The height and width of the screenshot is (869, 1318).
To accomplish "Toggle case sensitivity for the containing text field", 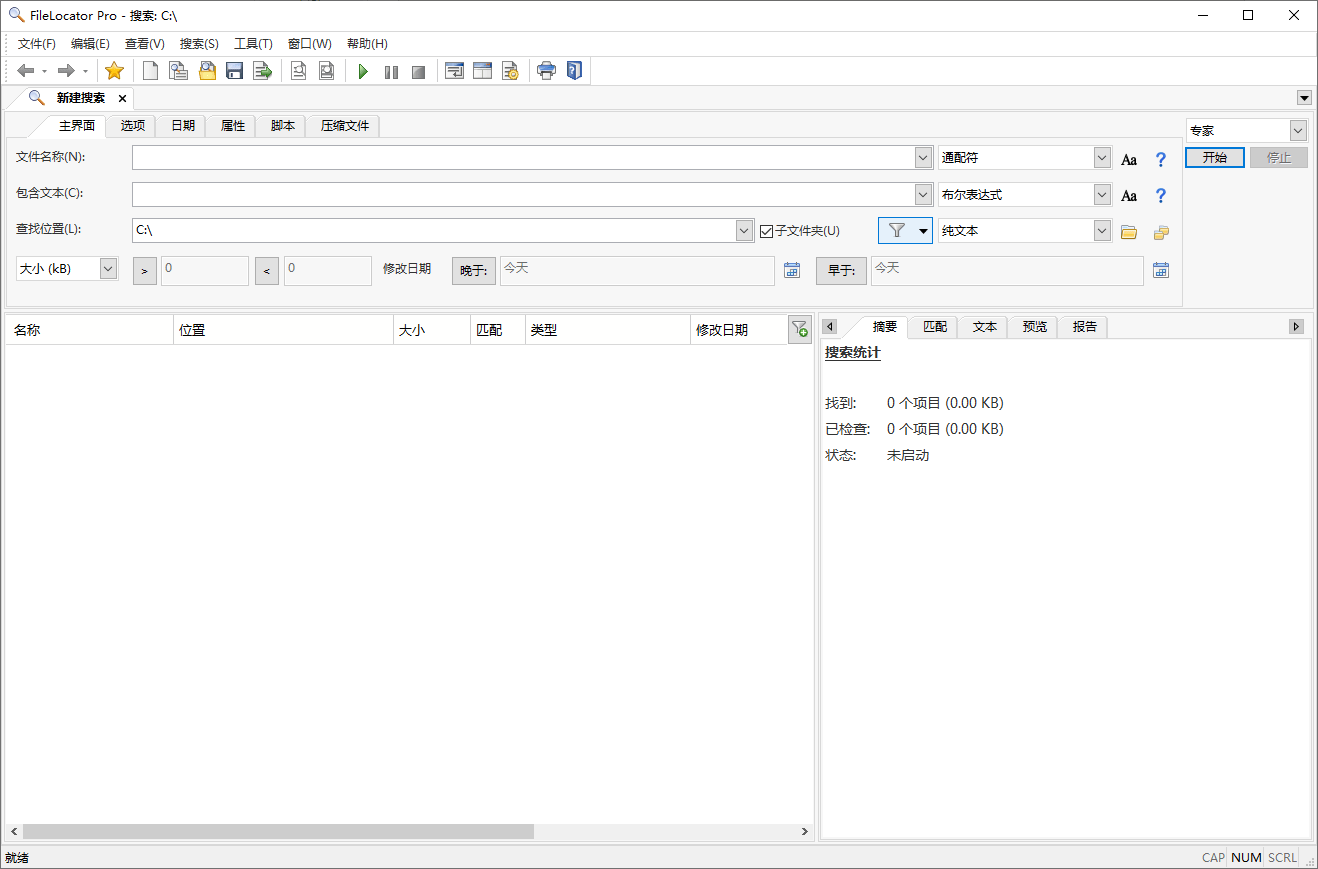I will point(1129,194).
